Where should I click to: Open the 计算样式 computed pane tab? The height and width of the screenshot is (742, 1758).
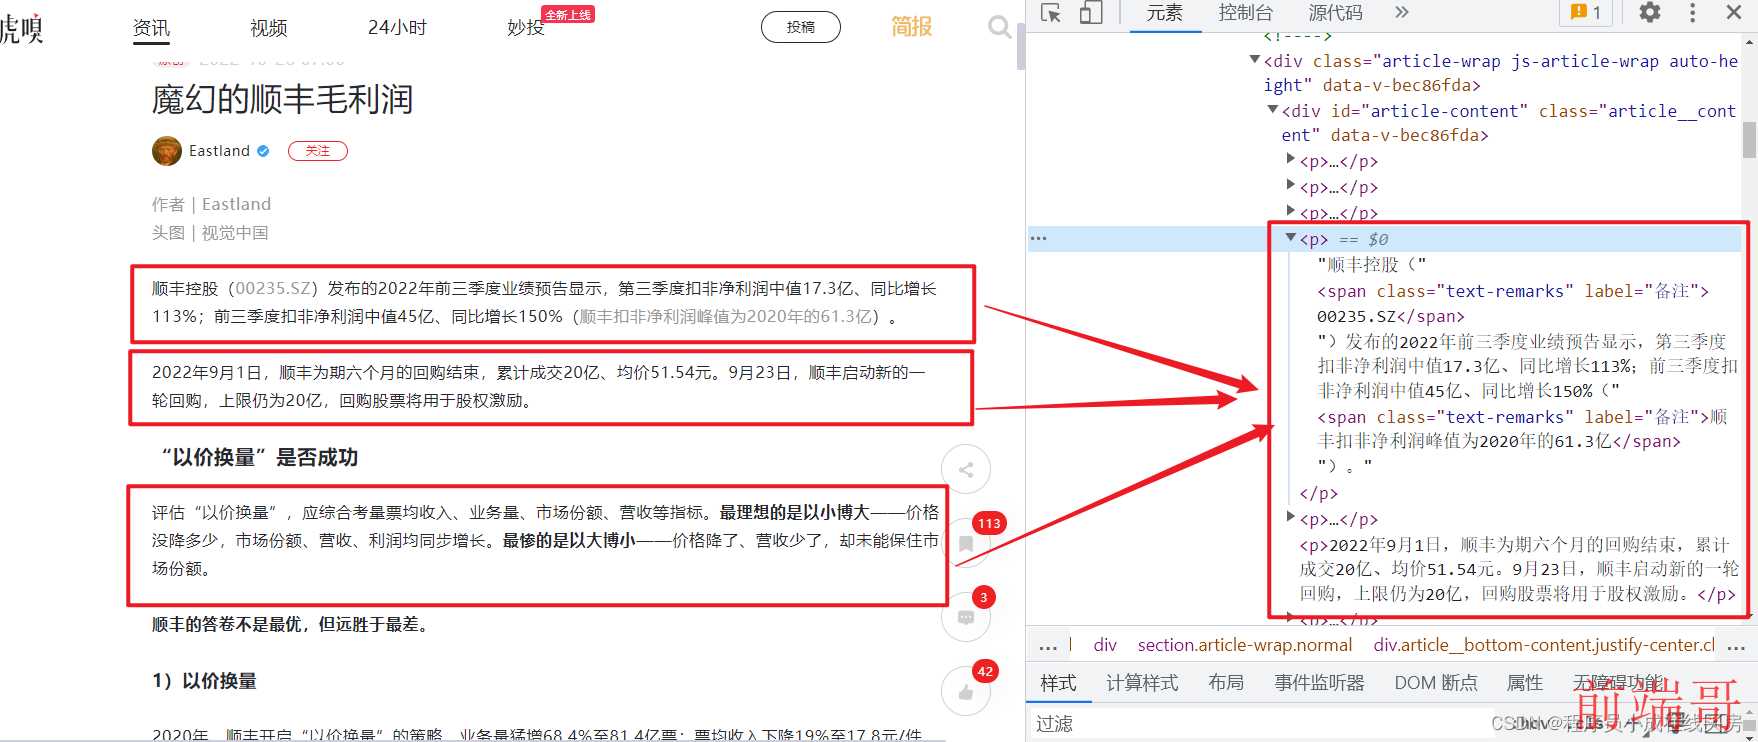tap(1142, 683)
